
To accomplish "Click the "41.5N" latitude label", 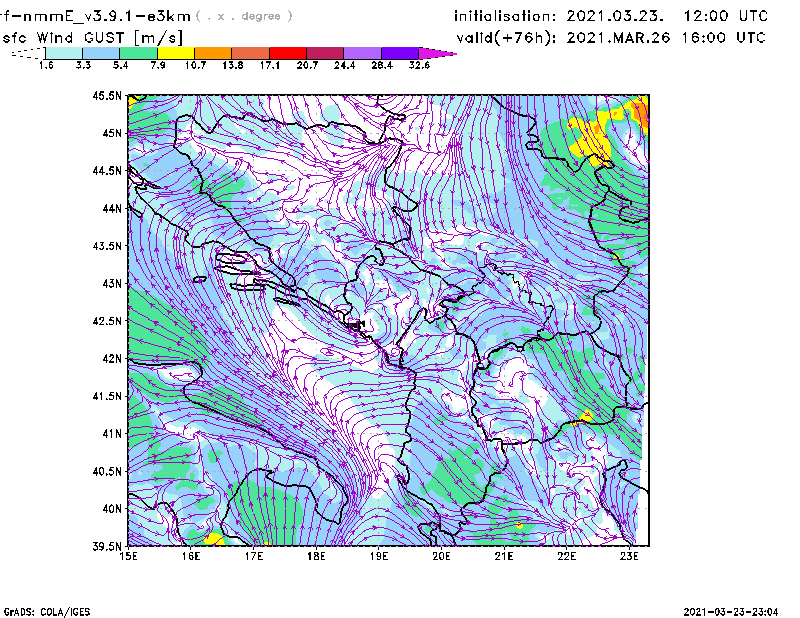I will coord(107,396).
